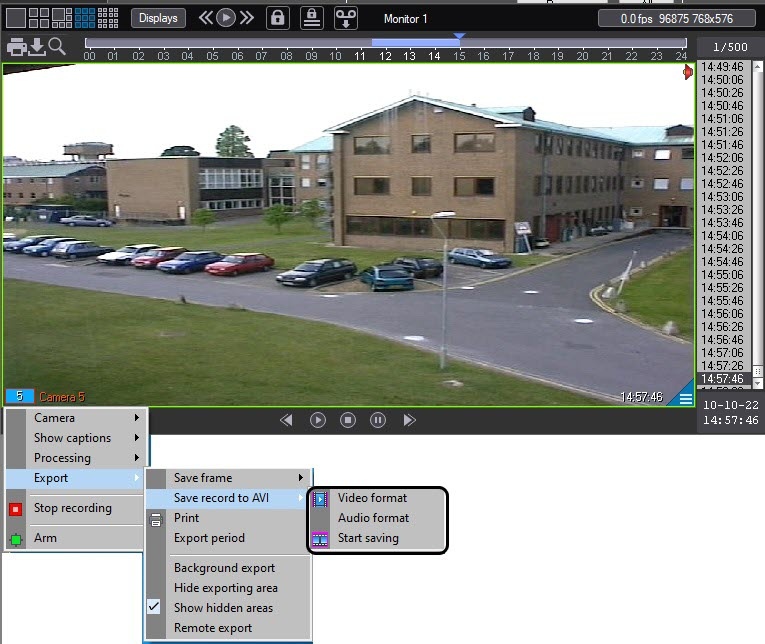Select the 14:53:06 timestamp in the list

pyautogui.click(x=721, y=197)
